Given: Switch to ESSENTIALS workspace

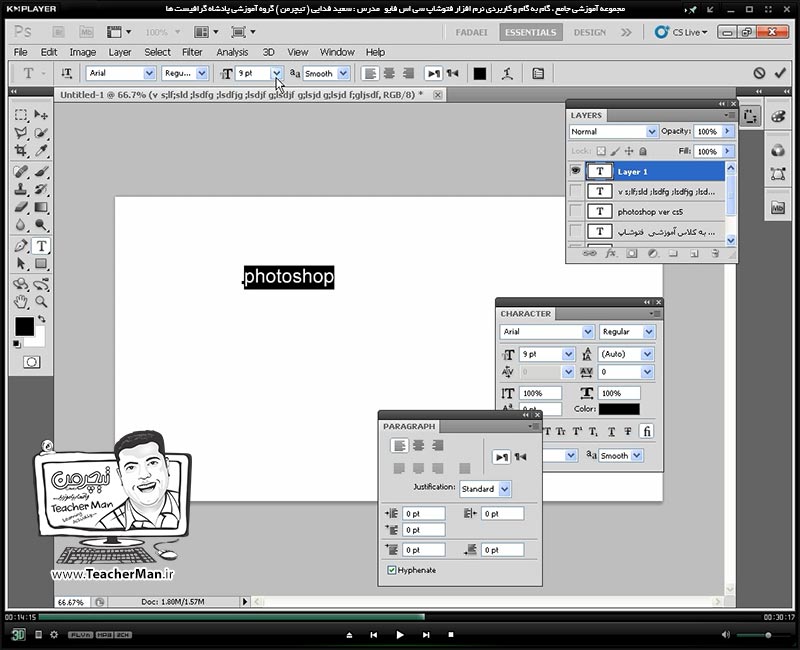Looking at the screenshot, I should coord(531,32).
